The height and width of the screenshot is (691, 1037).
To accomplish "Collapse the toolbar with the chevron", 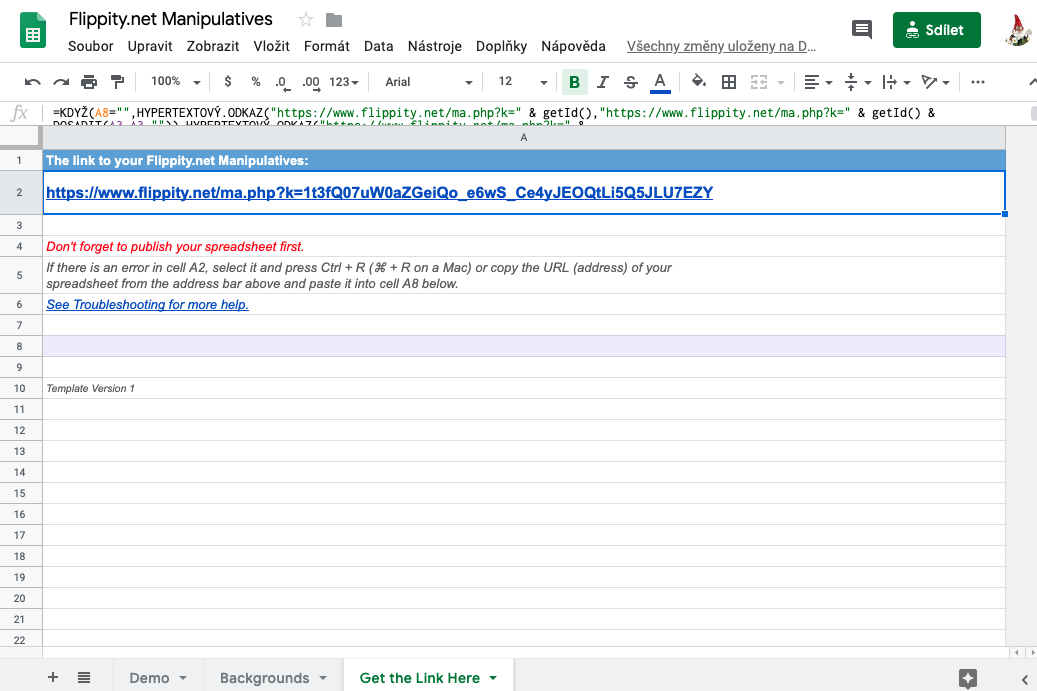I will tap(1032, 82).
